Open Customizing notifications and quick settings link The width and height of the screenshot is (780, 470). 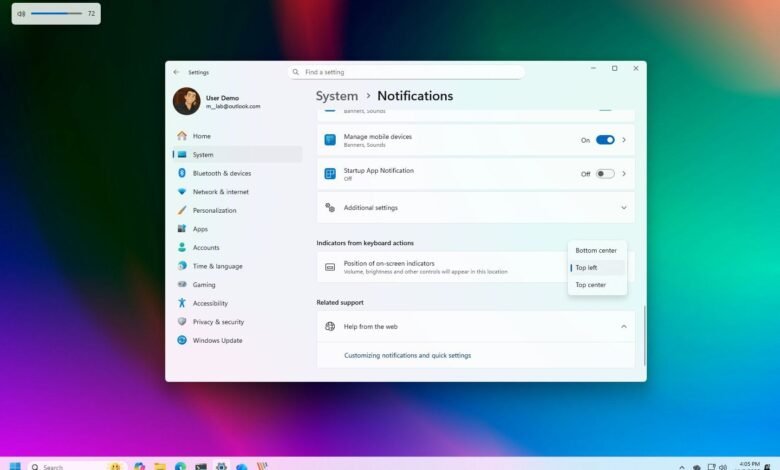pyautogui.click(x=407, y=355)
